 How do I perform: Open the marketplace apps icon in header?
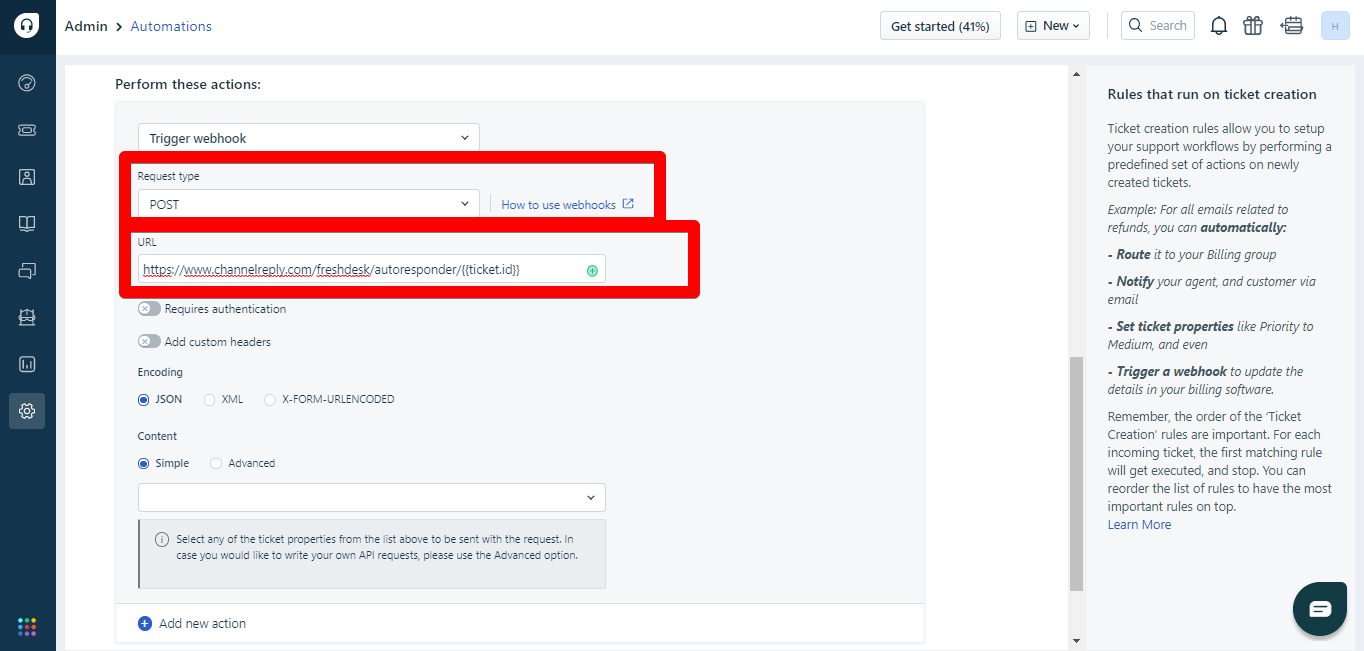(1293, 26)
